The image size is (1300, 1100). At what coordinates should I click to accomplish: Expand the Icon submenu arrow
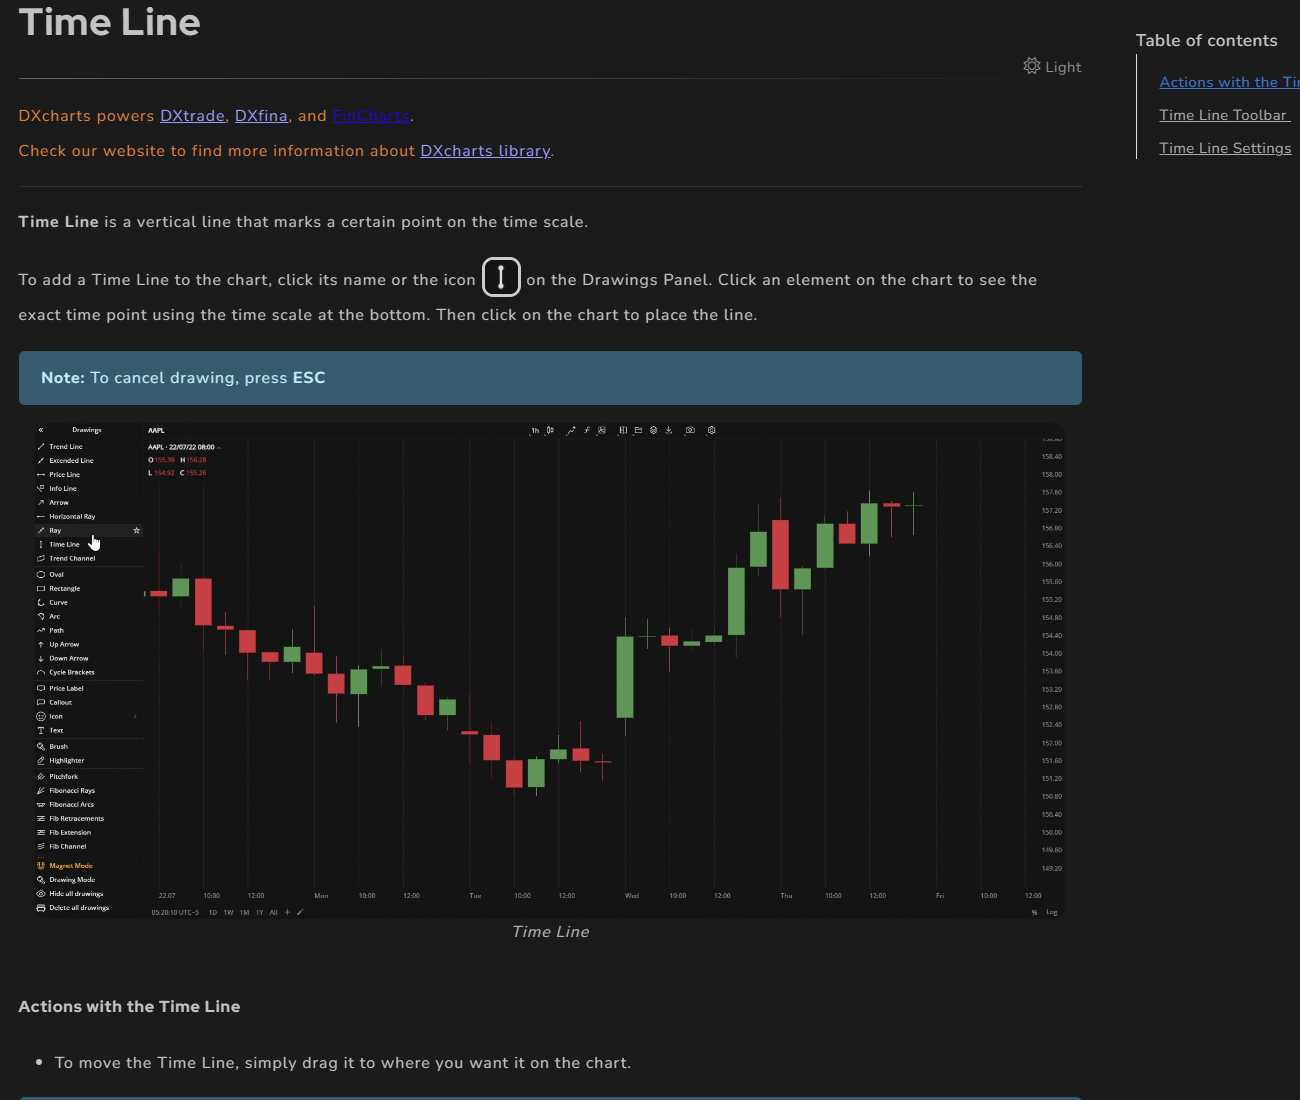click(135, 717)
